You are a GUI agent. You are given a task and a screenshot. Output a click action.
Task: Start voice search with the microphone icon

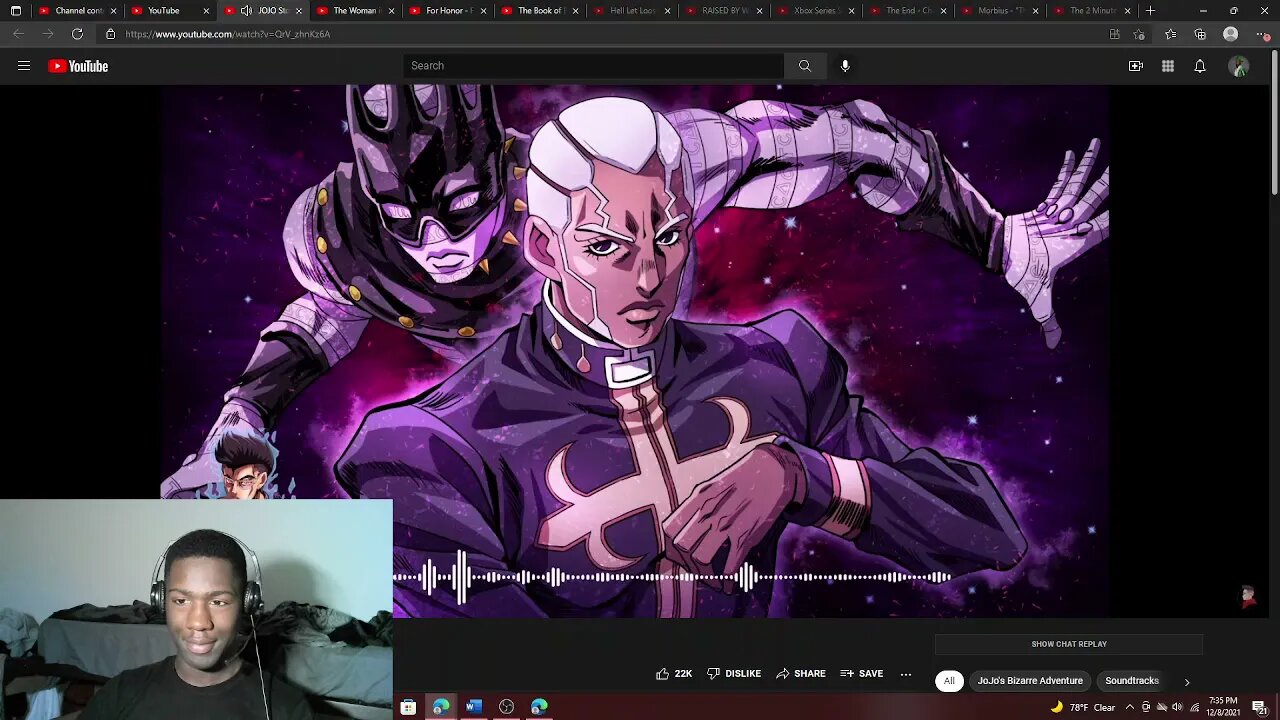click(845, 66)
